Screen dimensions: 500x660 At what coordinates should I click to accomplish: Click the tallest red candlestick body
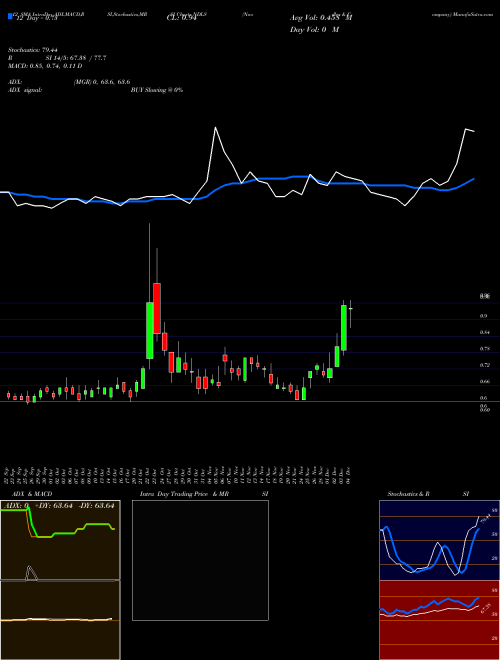(x=157, y=308)
